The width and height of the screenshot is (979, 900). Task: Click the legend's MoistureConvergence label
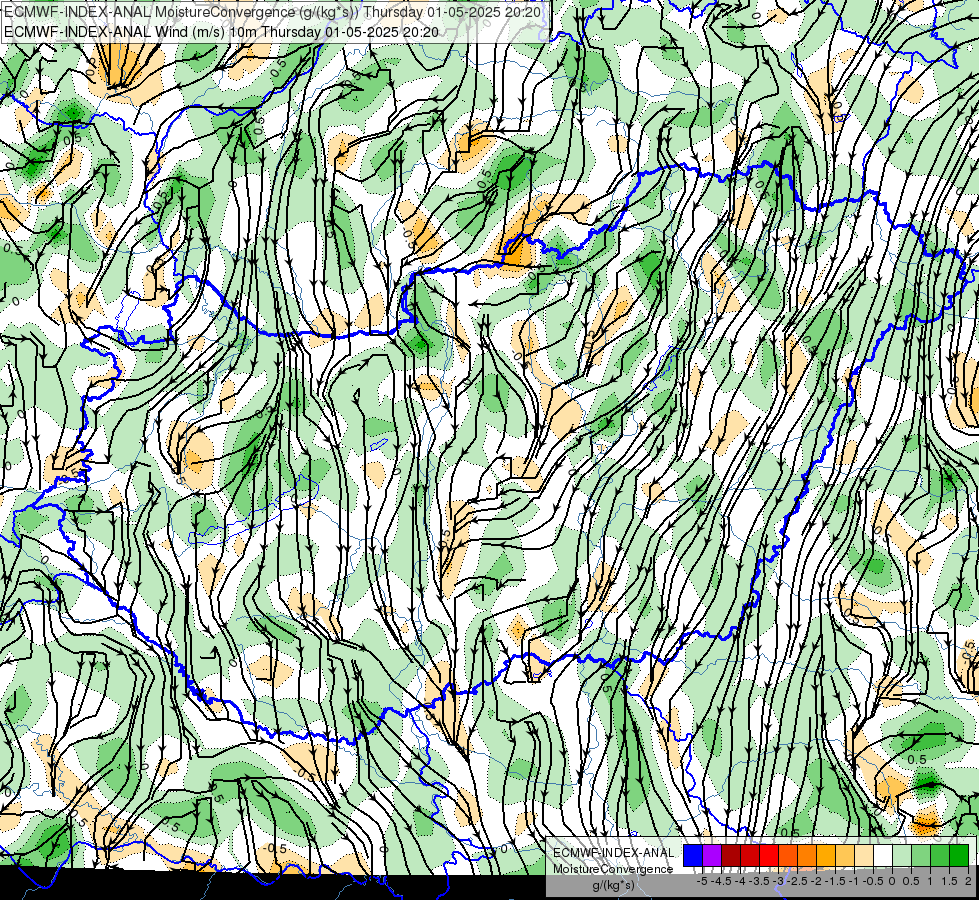613,869
